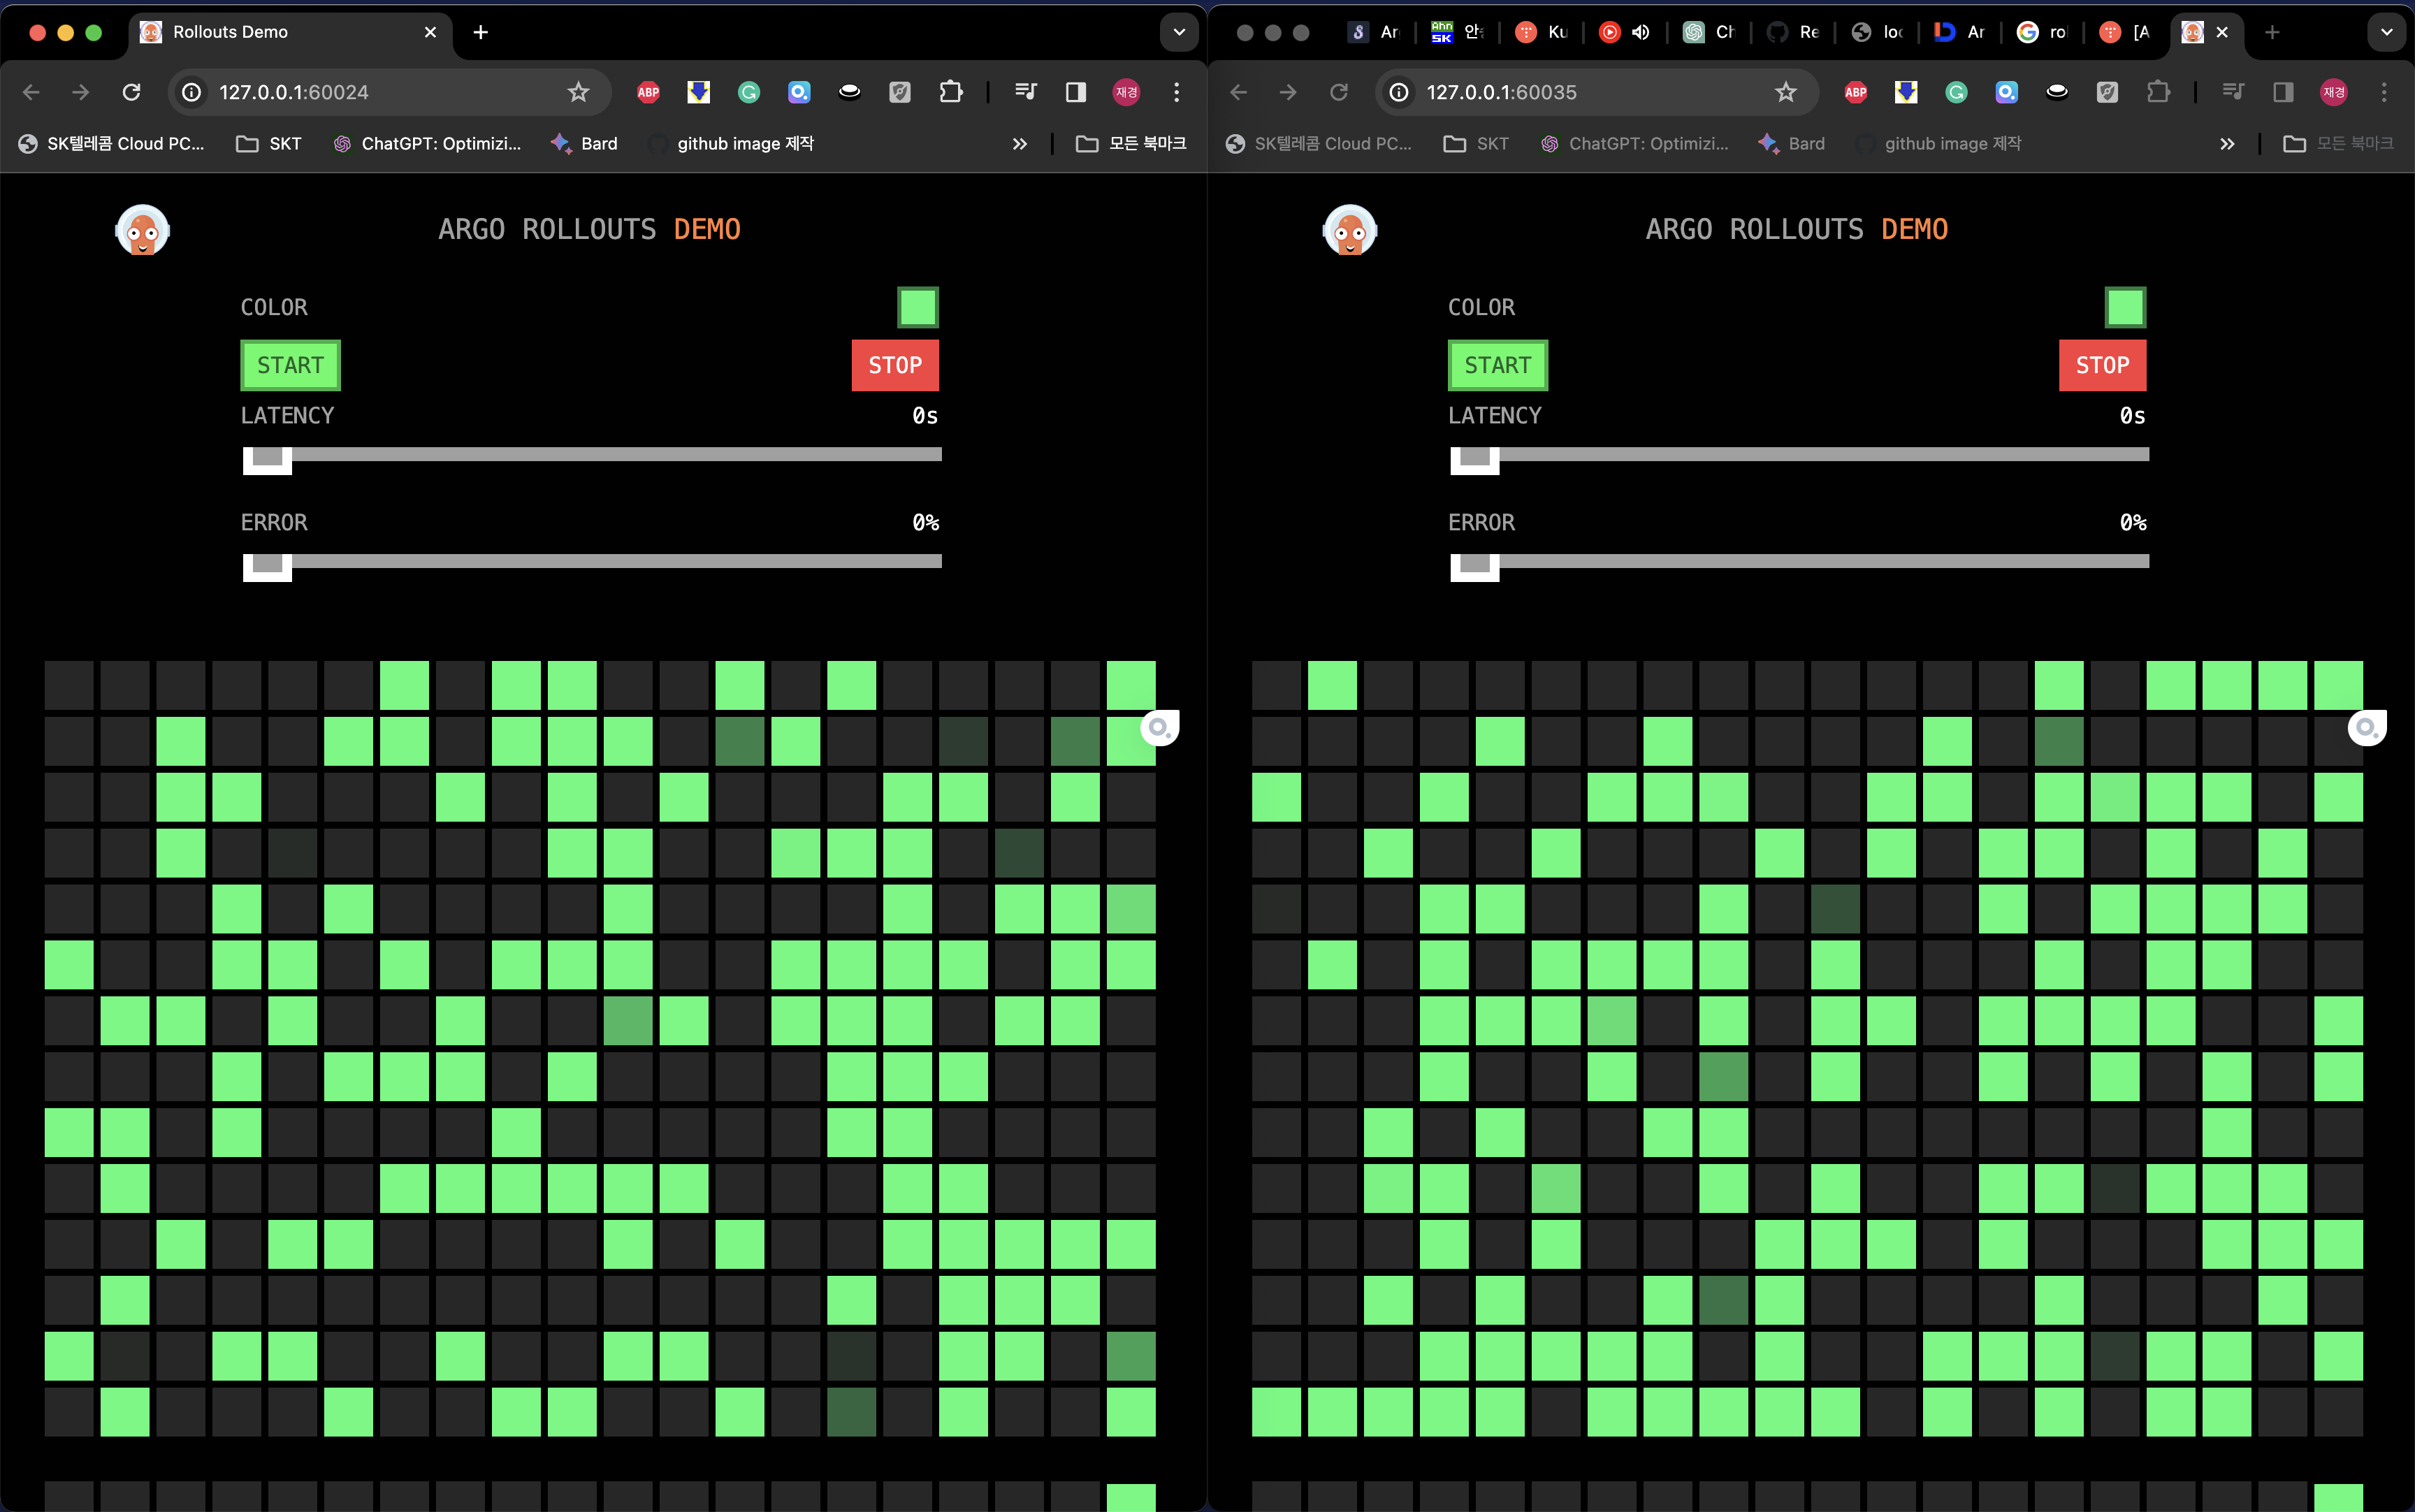Click the yellow-blue download extension in left window
This screenshot has width=2415, height=1512.
point(699,92)
